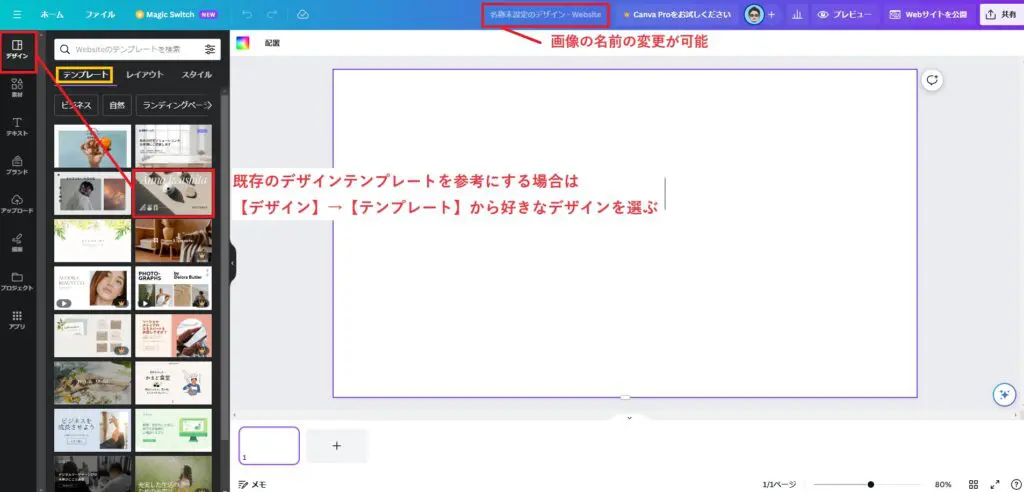Image resolution: width=1024 pixels, height=492 pixels.
Task: Select the ランディングページ category chip
Action: click(x=172, y=105)
